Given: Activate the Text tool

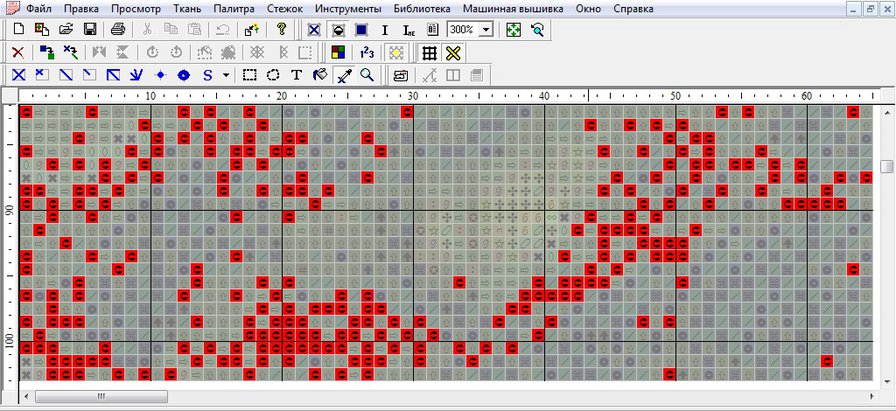Looking at the screenshot, I should (x=296, y=75).
